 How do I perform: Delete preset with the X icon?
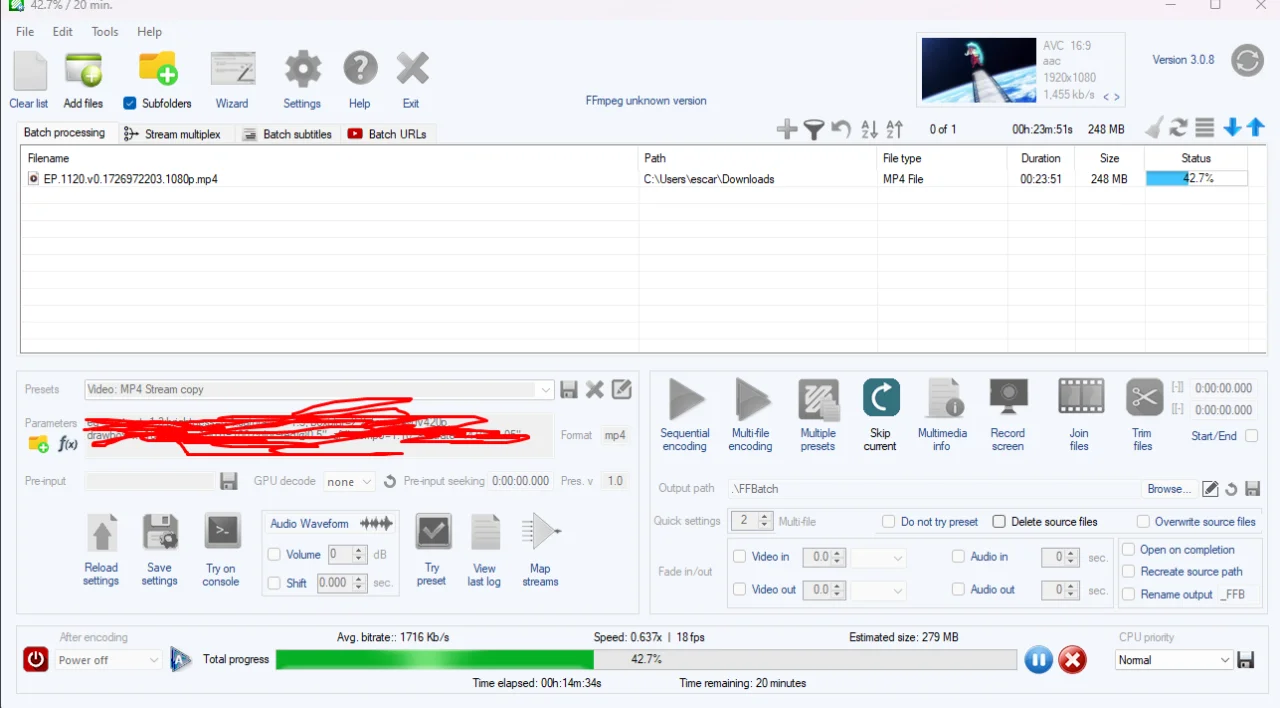click(x=595, y=390)
